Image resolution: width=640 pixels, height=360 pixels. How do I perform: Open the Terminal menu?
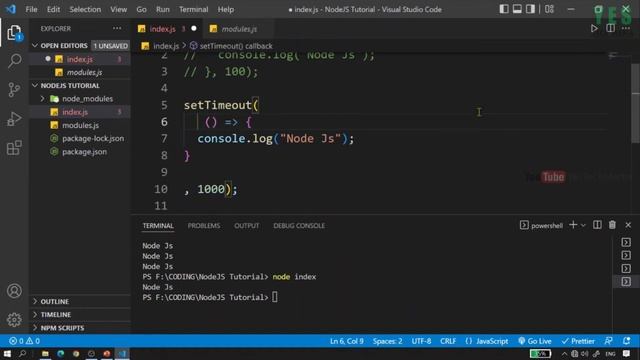click(x=193, y=9)
